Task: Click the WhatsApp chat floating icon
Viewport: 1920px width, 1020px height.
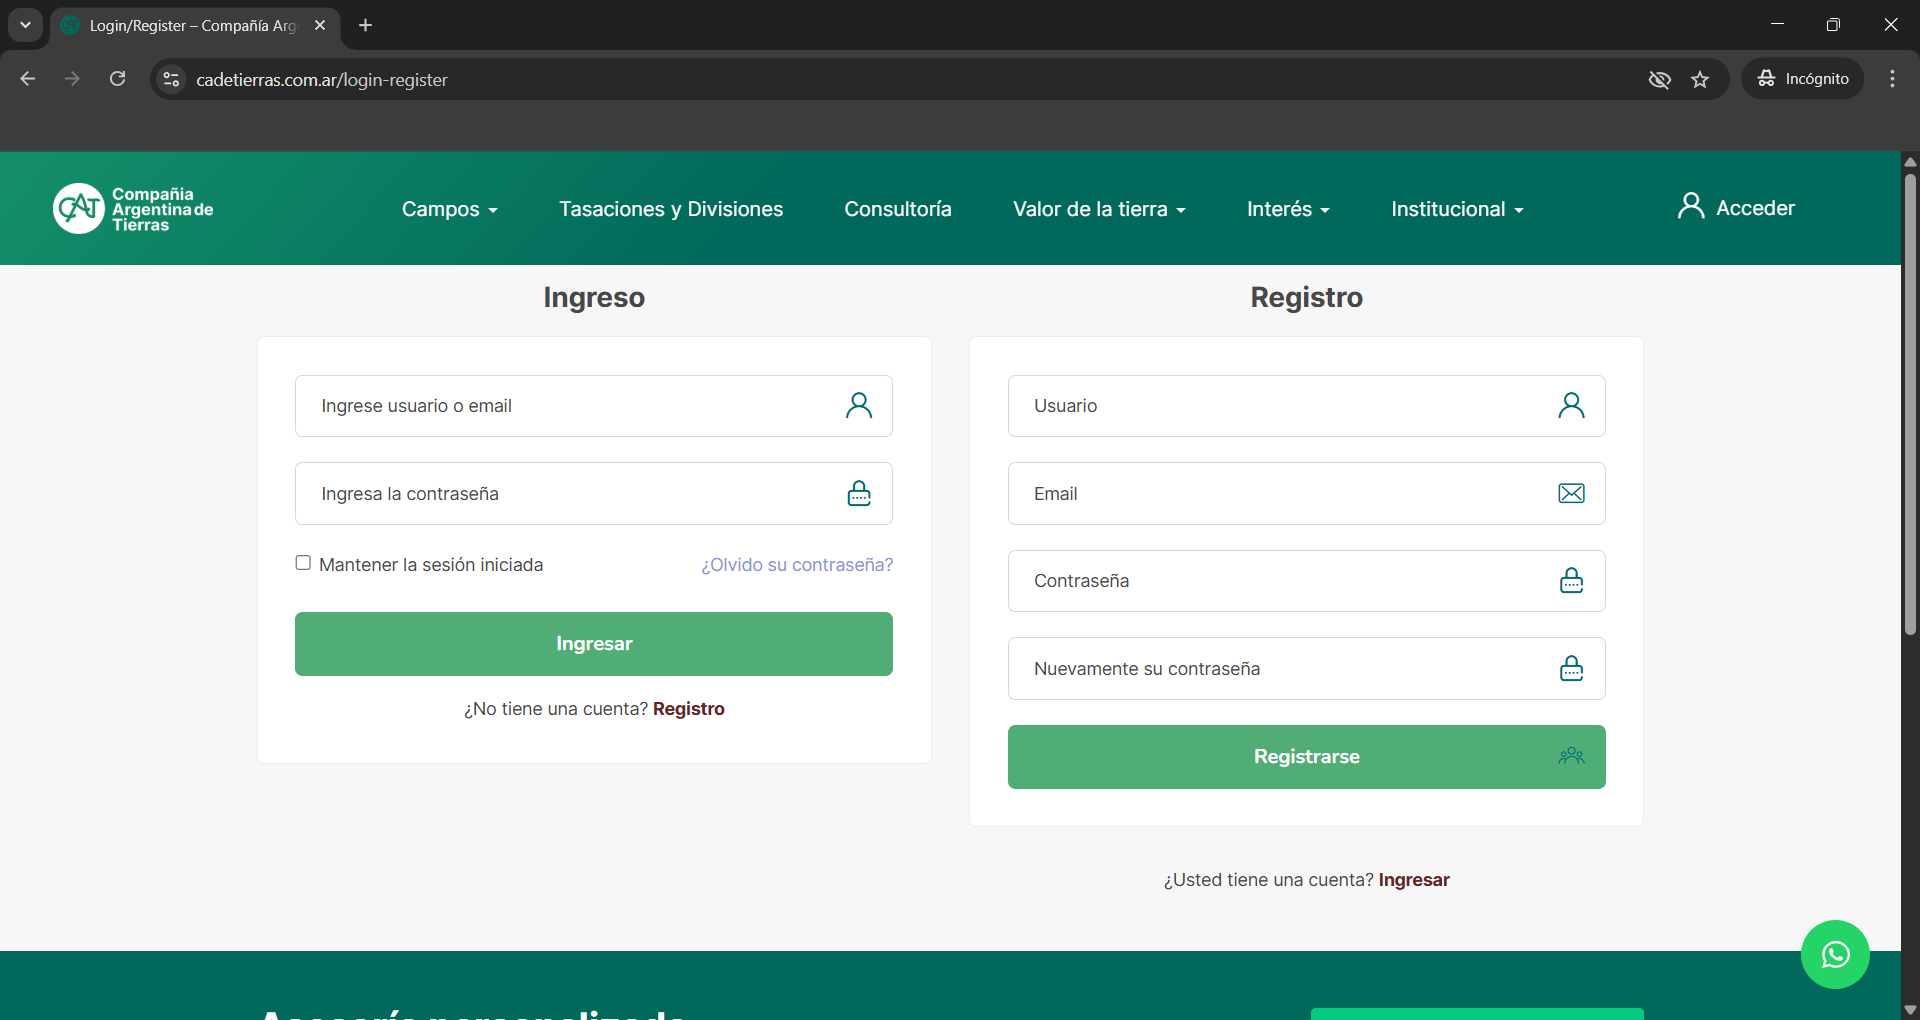Action: [1835, 954]
